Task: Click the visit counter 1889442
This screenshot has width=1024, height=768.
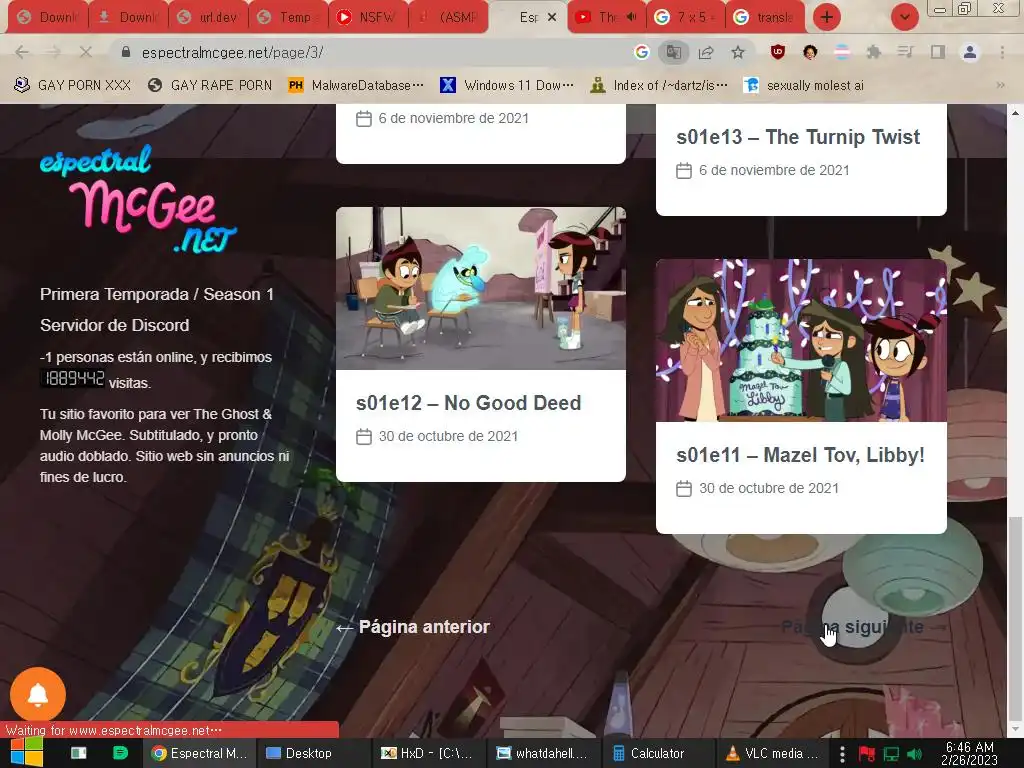Action: point(72,378)
